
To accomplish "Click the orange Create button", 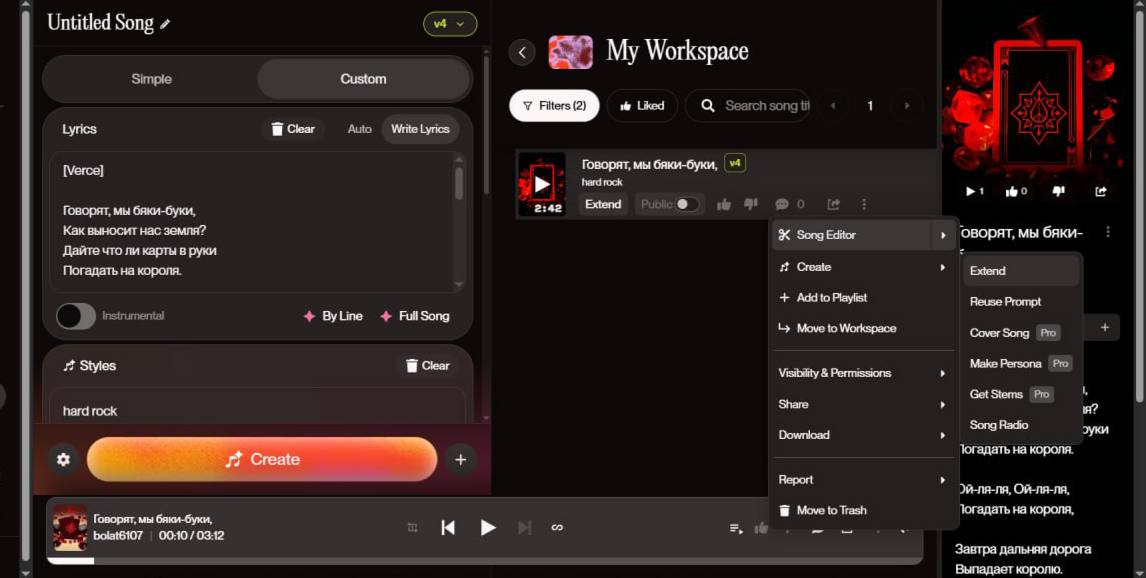I will (x=262, y=460).
